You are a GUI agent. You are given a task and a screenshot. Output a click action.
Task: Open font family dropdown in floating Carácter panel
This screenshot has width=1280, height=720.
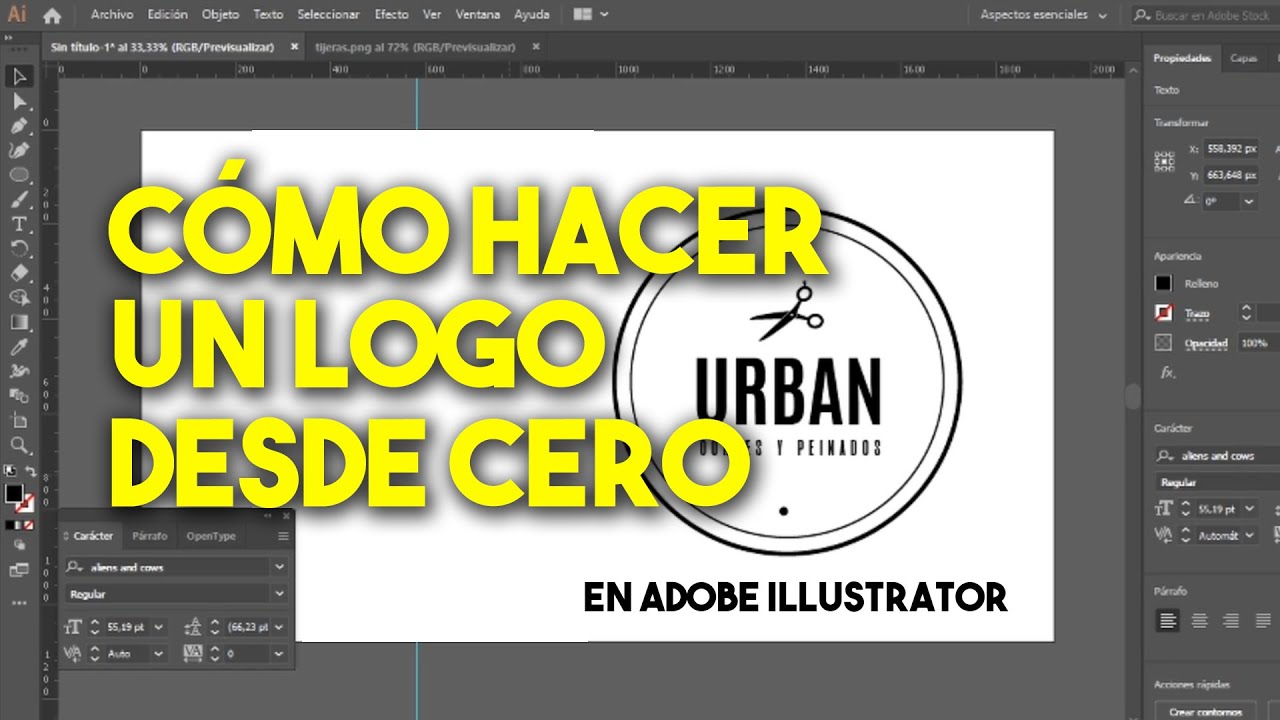pyautogui.click(x=279, y=567)
